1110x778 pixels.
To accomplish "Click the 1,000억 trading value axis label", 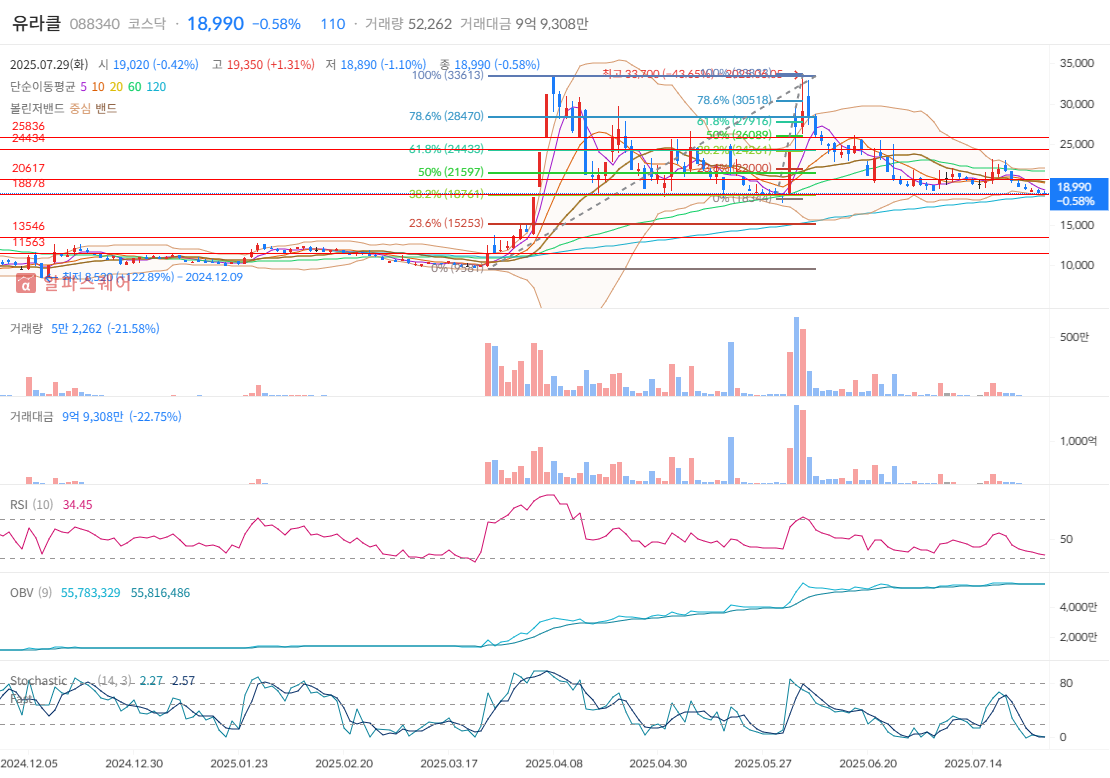I will coord(1078,441).
